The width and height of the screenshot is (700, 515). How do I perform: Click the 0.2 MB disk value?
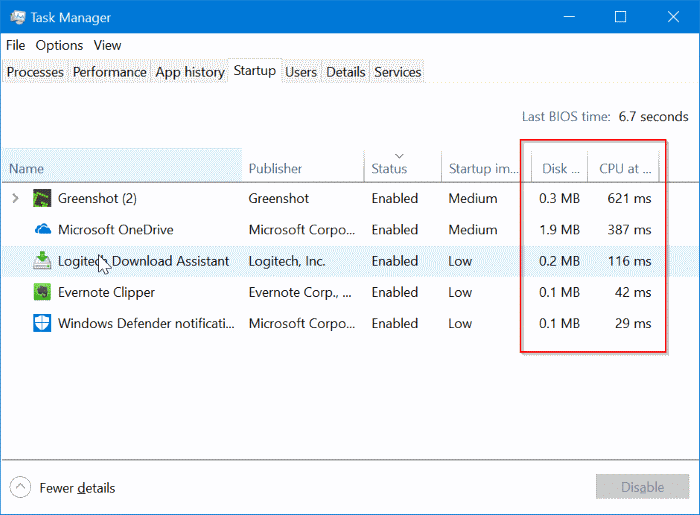[559, 261]
